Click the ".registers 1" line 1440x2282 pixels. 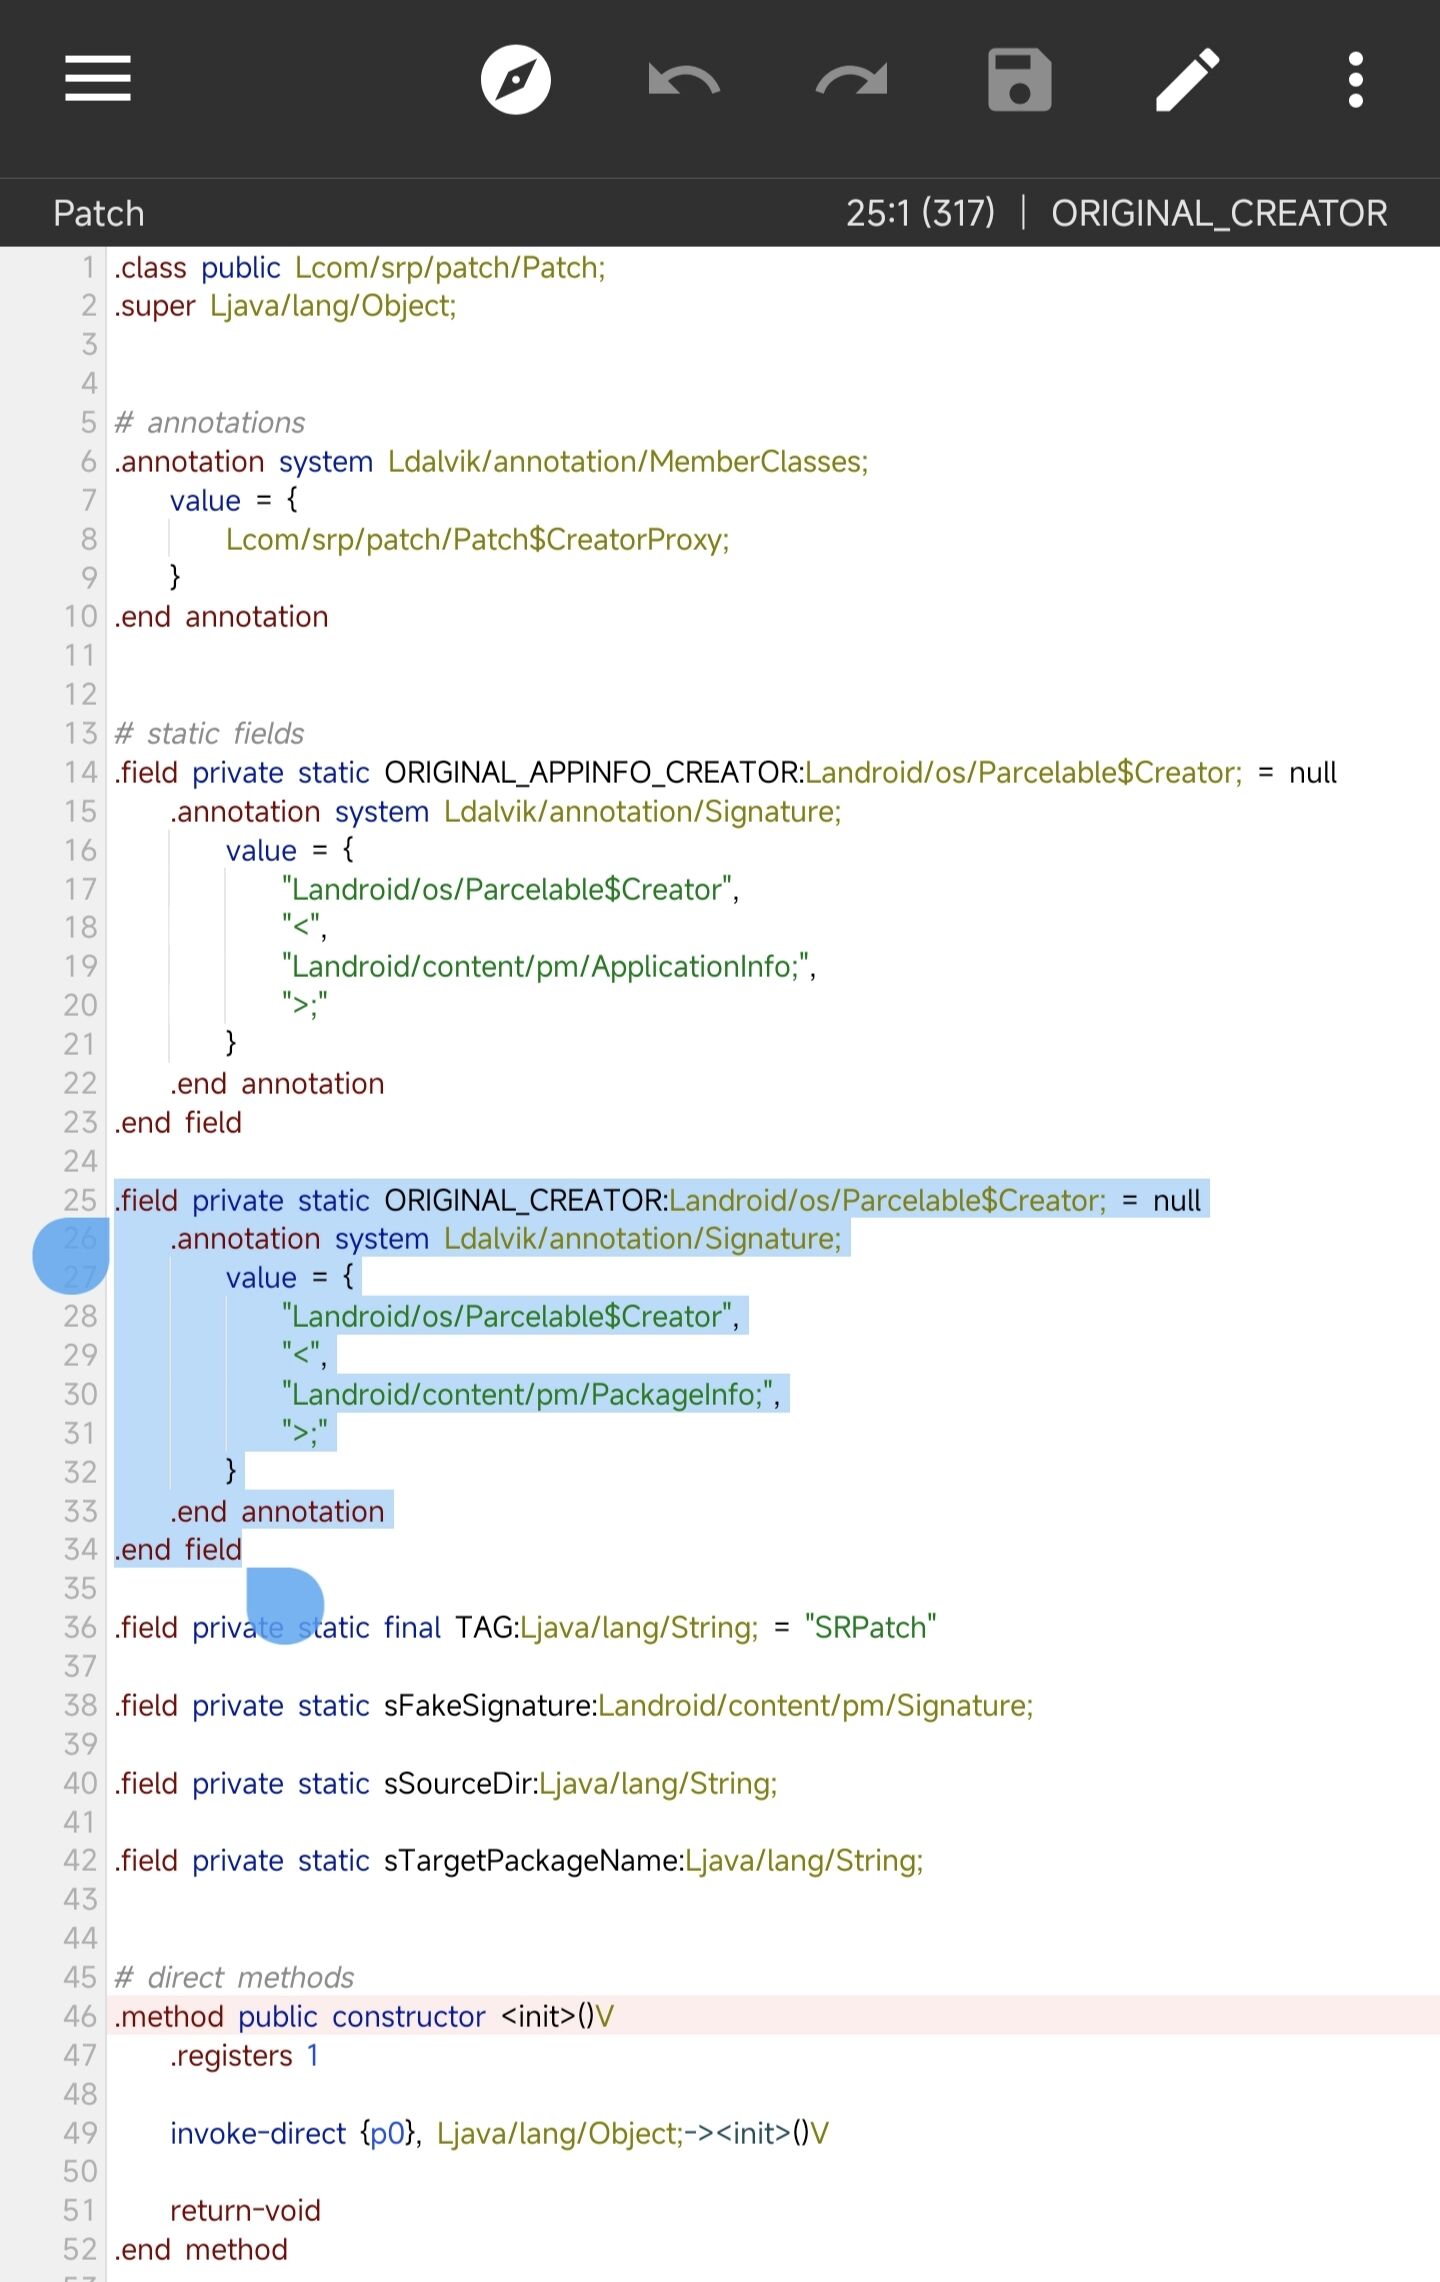point(244,2056)
